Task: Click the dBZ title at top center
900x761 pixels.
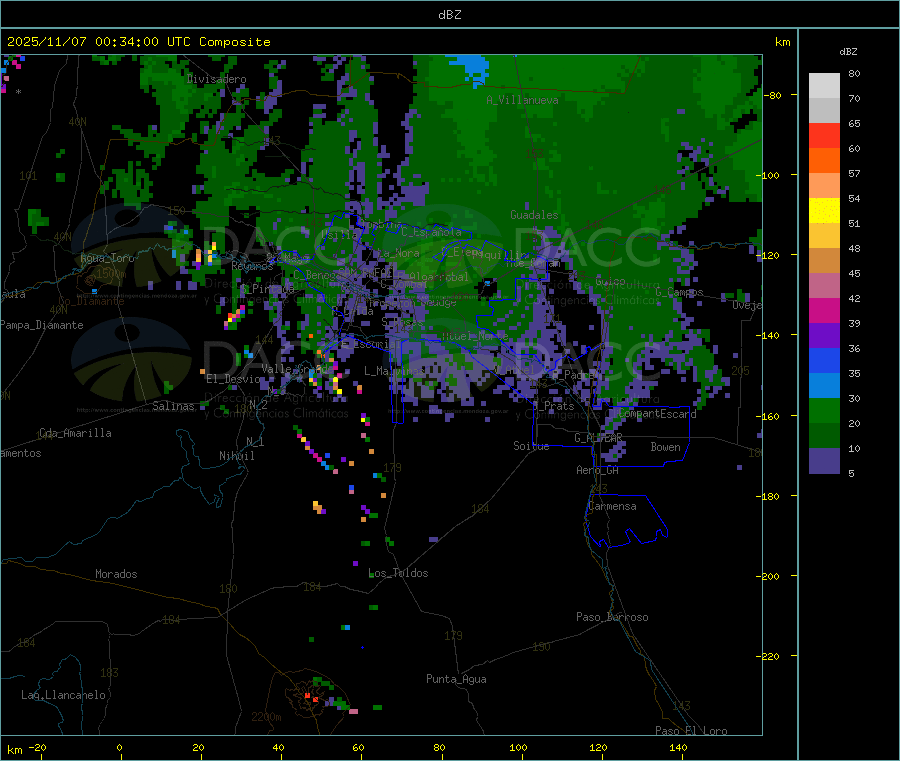Action: [449, 15]
